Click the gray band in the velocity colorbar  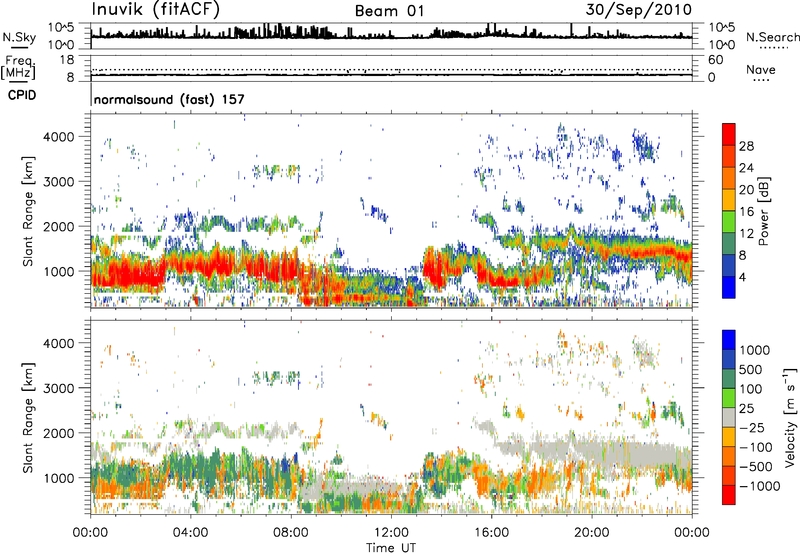tap(729, 417)
